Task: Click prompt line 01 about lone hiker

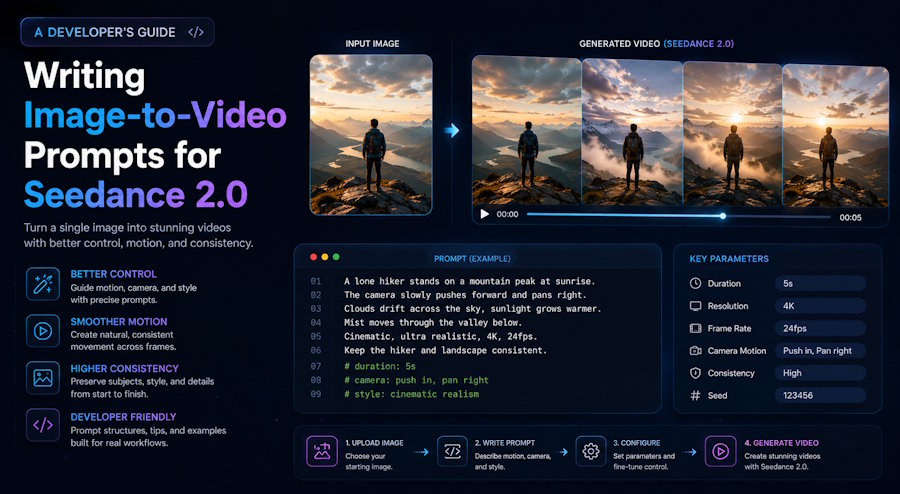Action: (470, 281)
